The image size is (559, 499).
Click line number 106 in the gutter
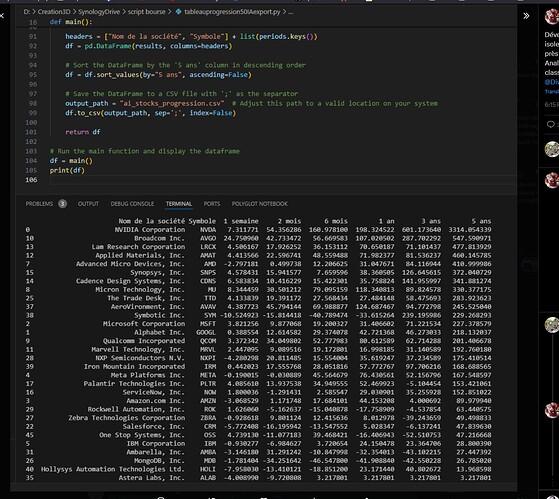31,180
